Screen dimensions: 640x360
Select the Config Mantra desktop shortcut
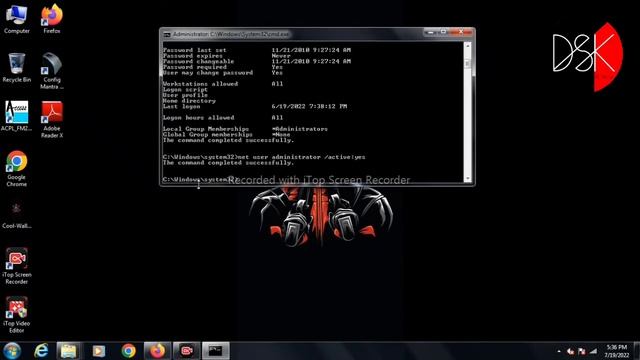52,71
